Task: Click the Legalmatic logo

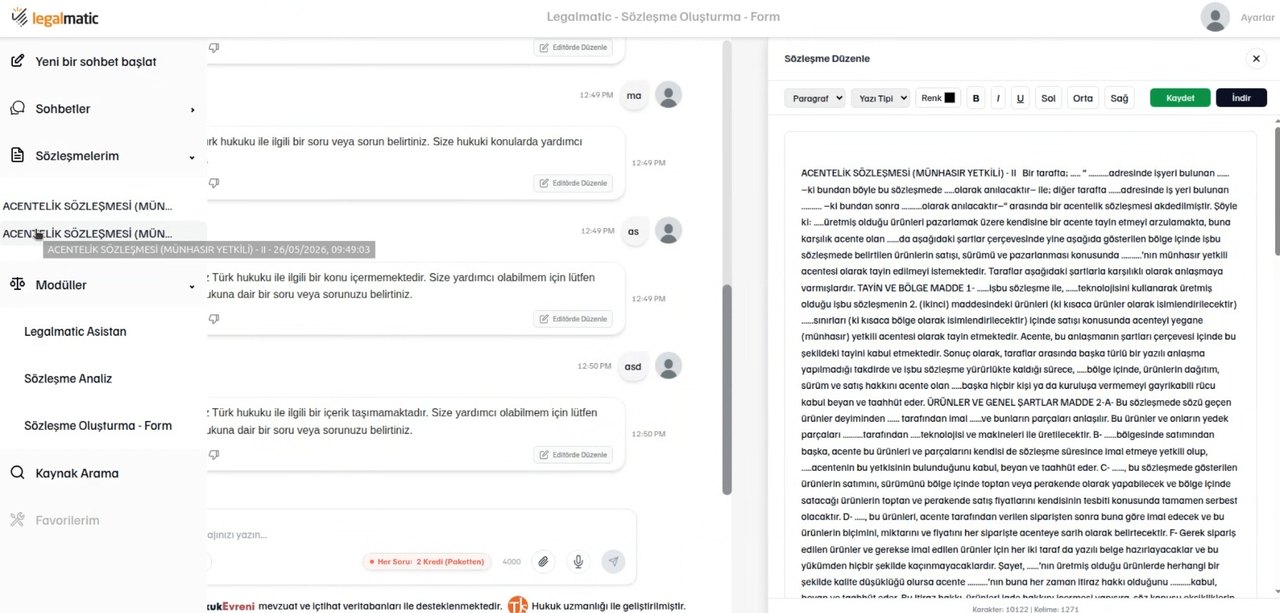Action: (55, 18)
